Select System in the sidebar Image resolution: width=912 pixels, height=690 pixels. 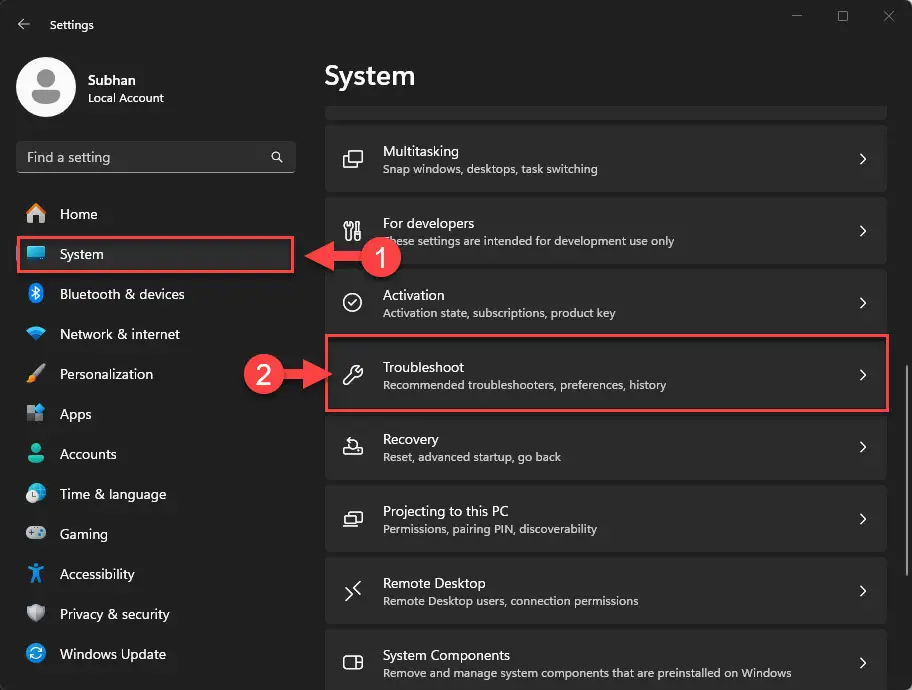155,254
